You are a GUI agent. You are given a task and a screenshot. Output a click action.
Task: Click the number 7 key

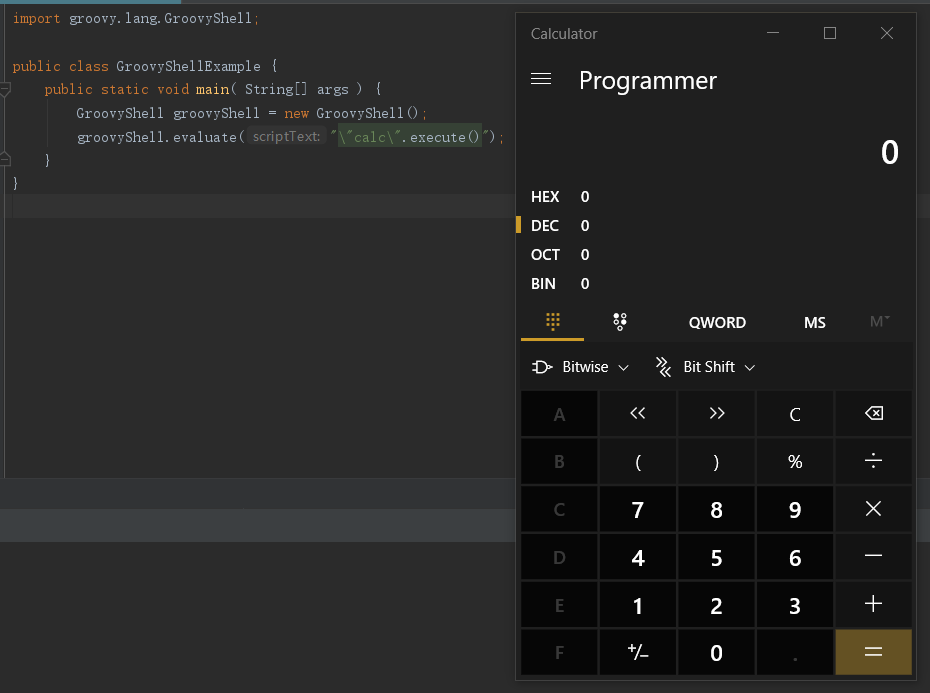[638, 510]
